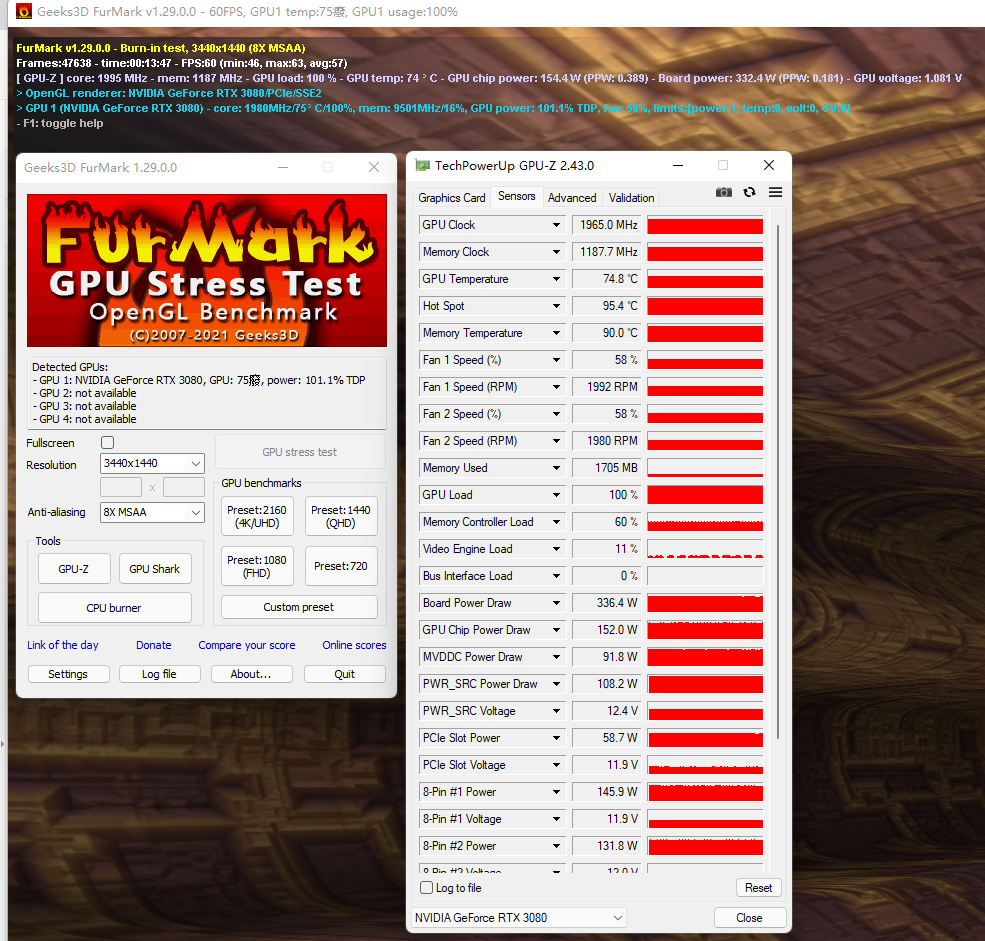
Task: Open the PCIe Slot Power dropdown arrow
Action: click(556, 738)
